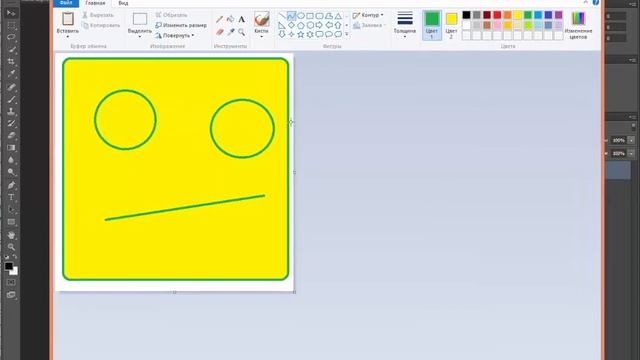
Task: Select the Magnifier tool in Paint
Action: 242,32
